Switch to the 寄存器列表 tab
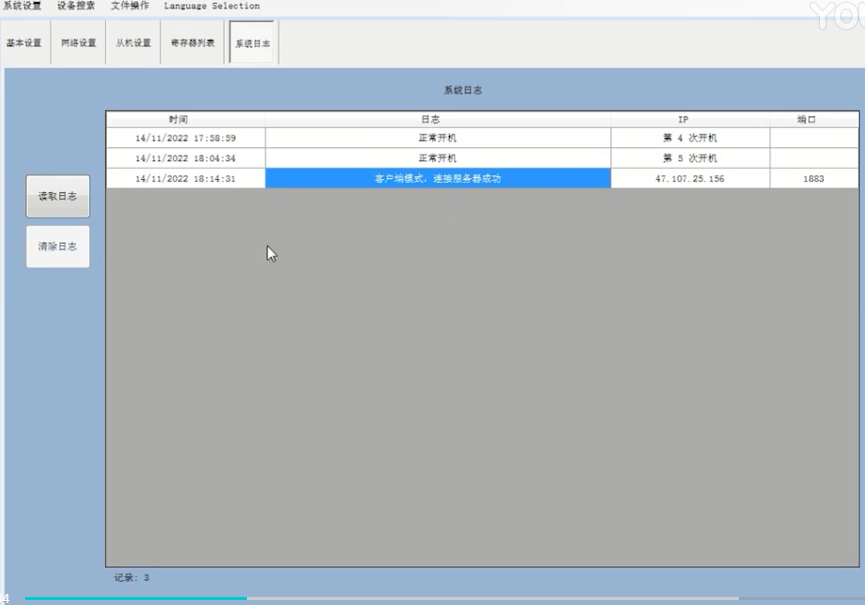Viewport: 865px width, 605px height. click(192, 43)
